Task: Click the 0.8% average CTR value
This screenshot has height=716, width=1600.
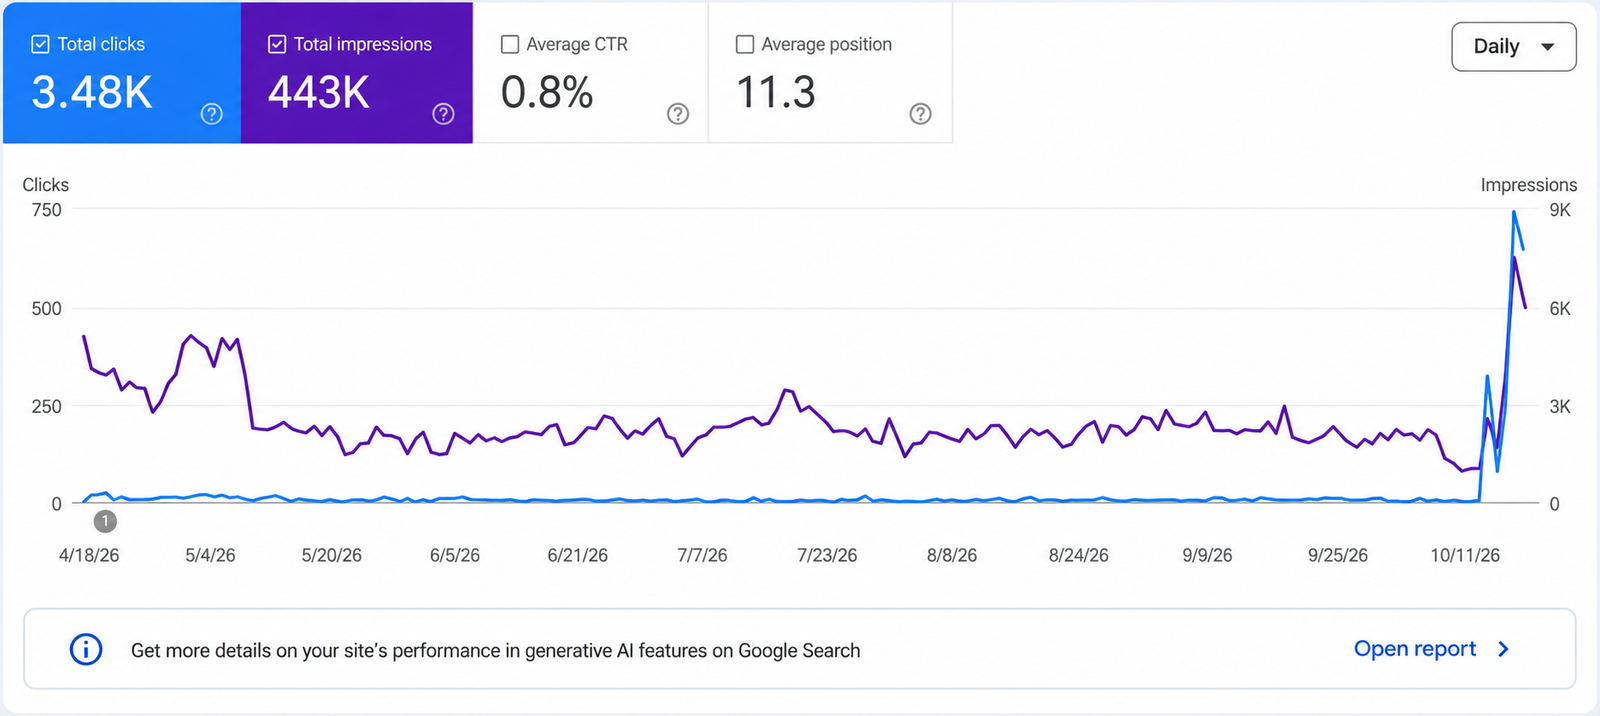Action: pos(547,93)
